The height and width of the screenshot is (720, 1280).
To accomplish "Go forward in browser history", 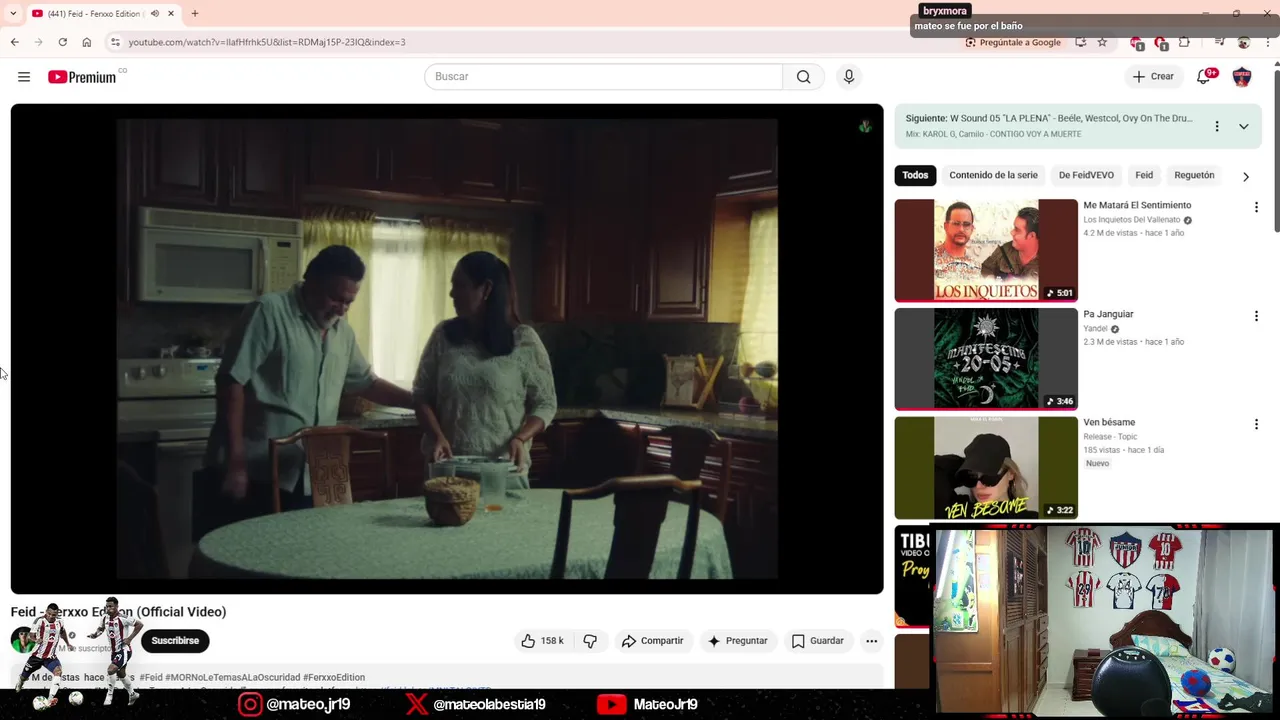I will coord(38,42).
